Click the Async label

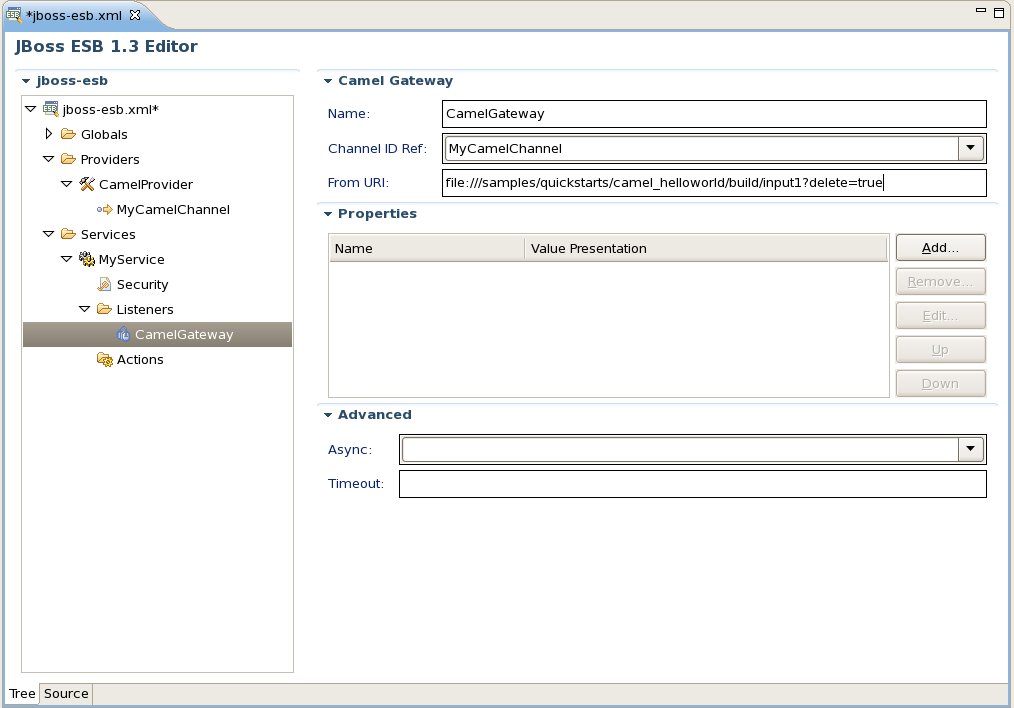(x=350, y=449)
